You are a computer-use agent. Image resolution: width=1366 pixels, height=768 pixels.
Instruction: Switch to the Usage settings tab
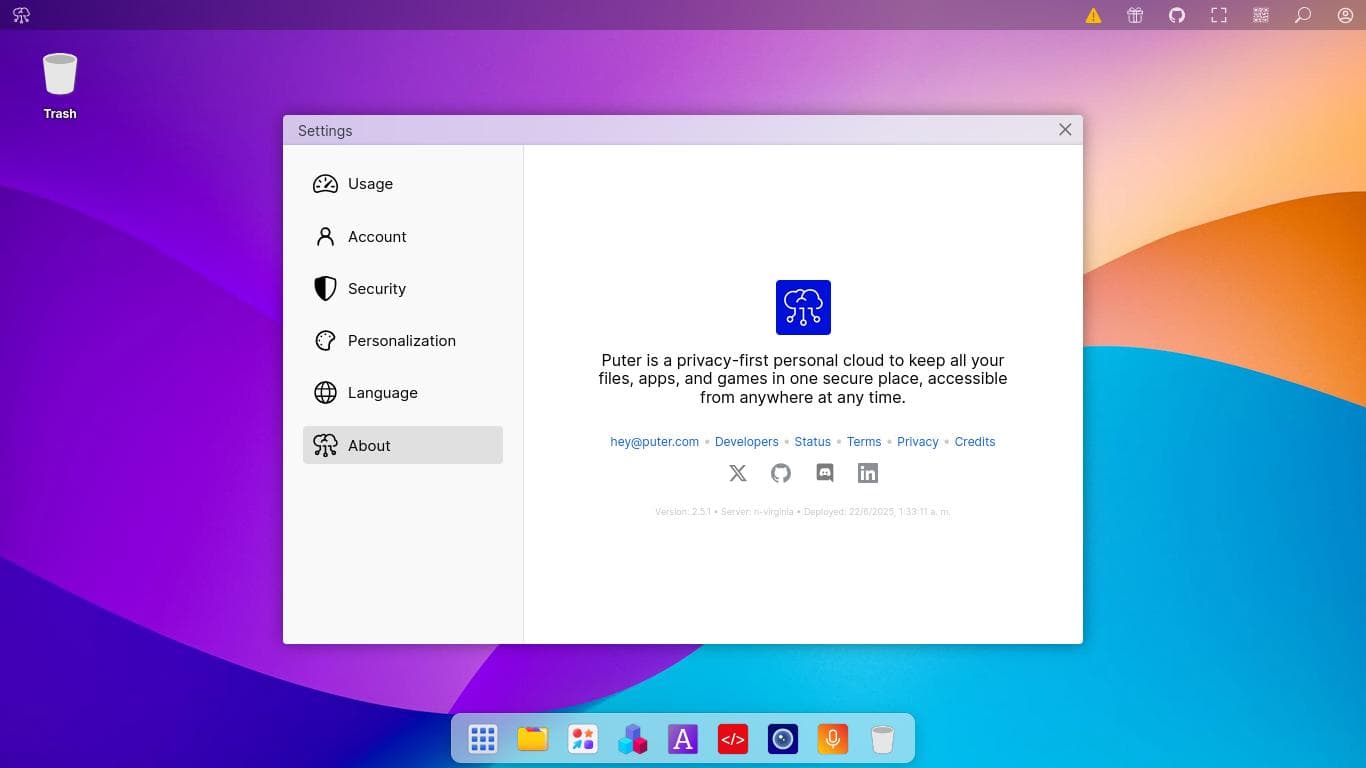pyautogui.click(x=403, y=184)
